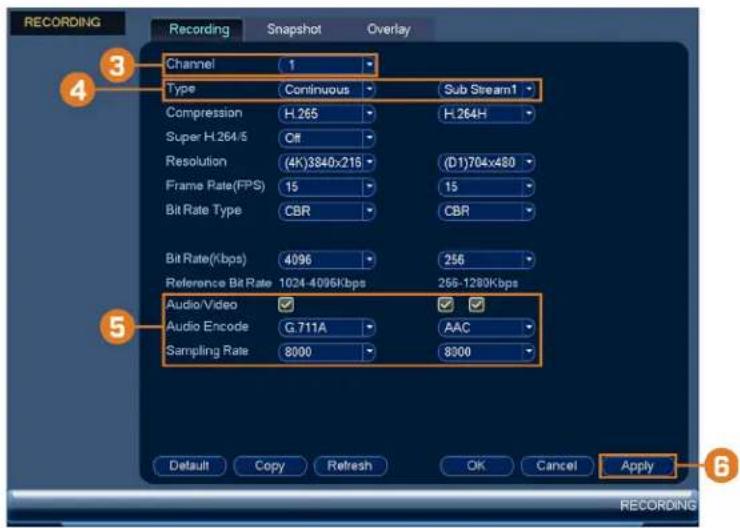
Task: Open the Resolution dropdown showing (D1)704x480
Action: coord(486,163)
